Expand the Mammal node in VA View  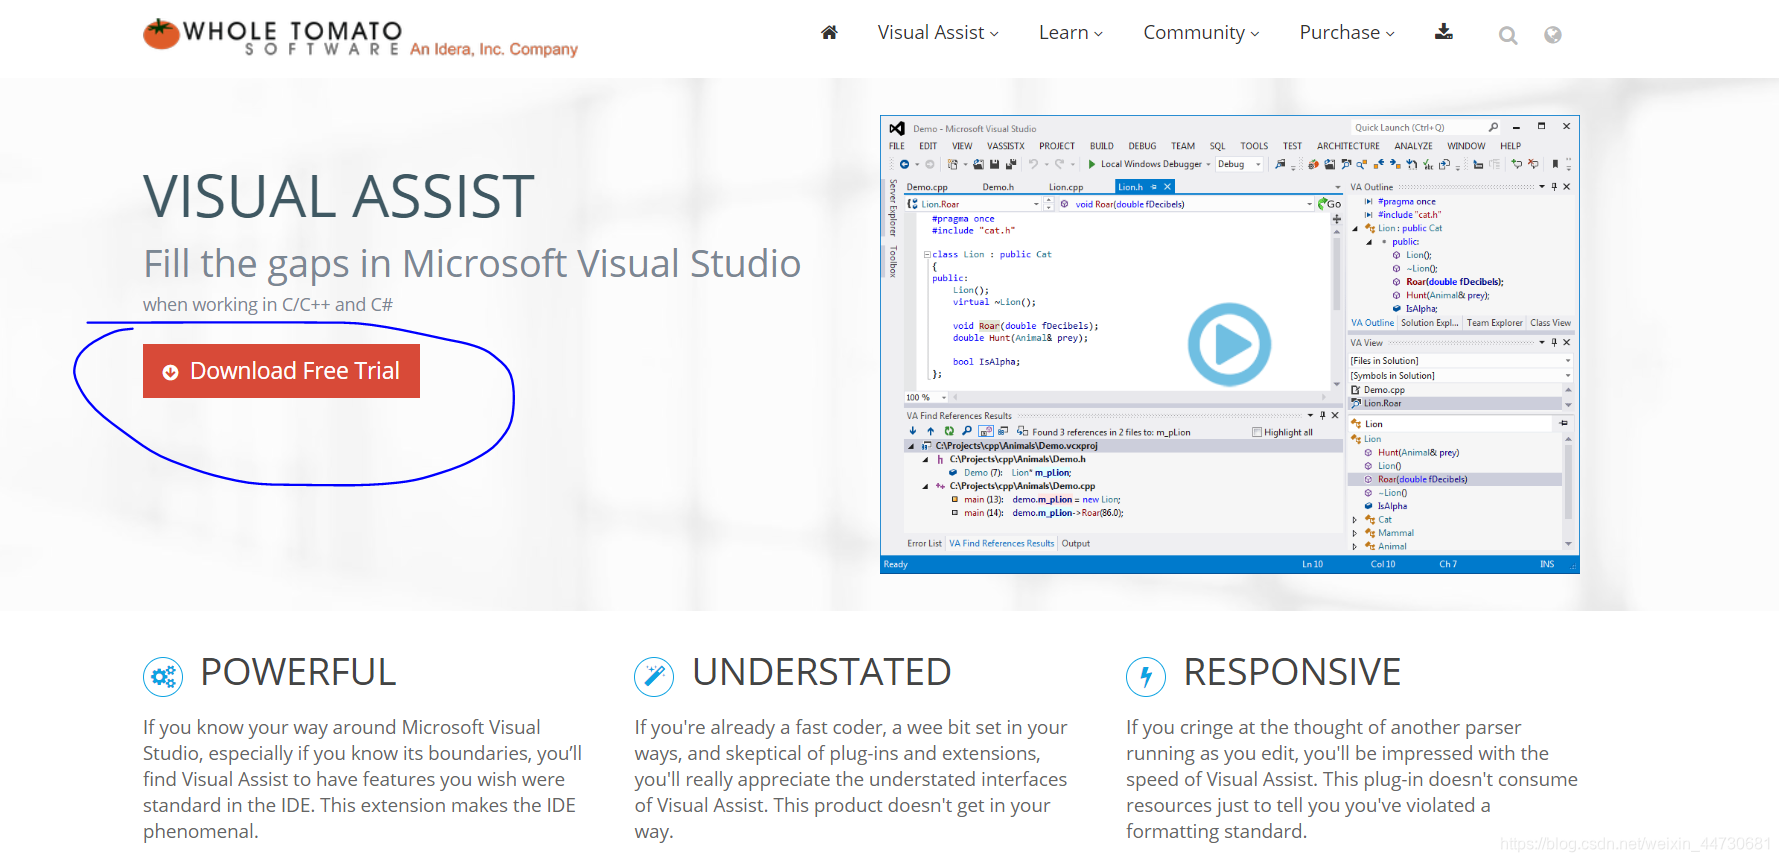point(1355,533)
